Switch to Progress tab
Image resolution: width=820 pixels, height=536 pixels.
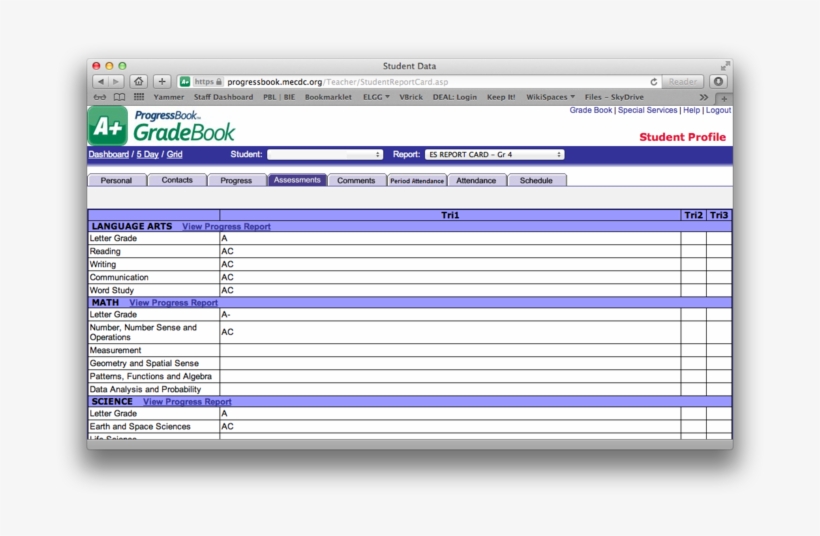(x=236, y=180)
